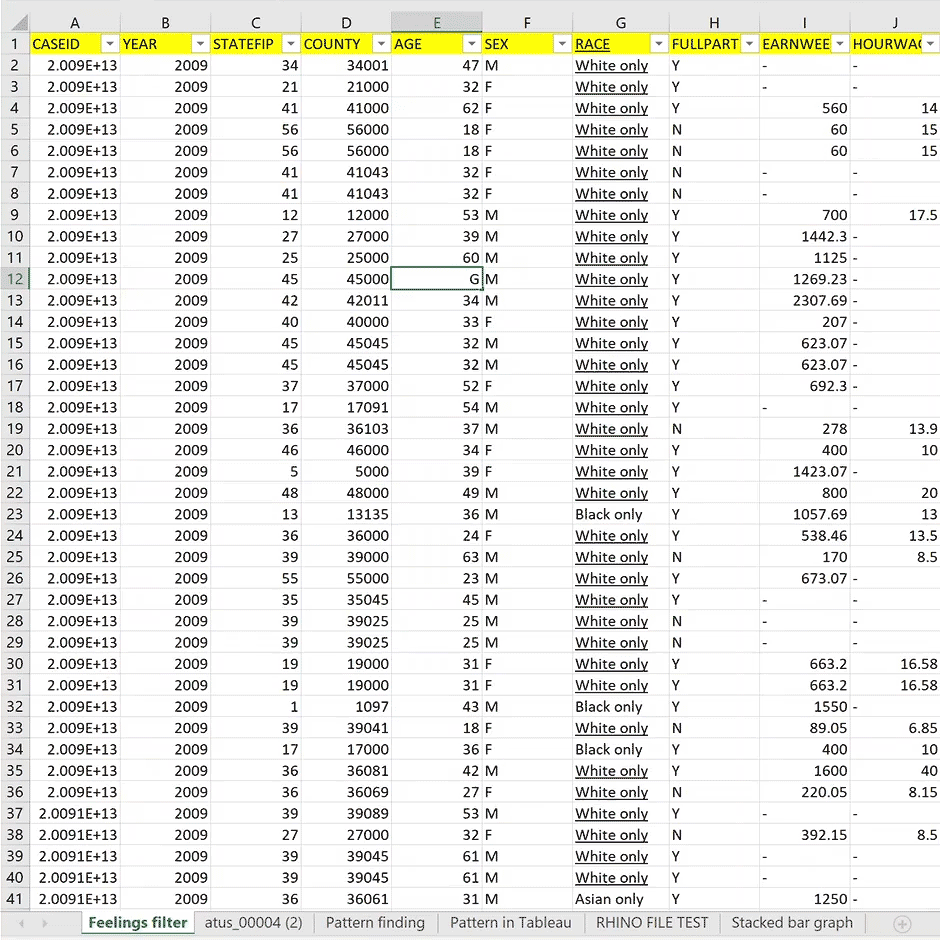Click the White only link in row 2

click(x=611, y=65)
